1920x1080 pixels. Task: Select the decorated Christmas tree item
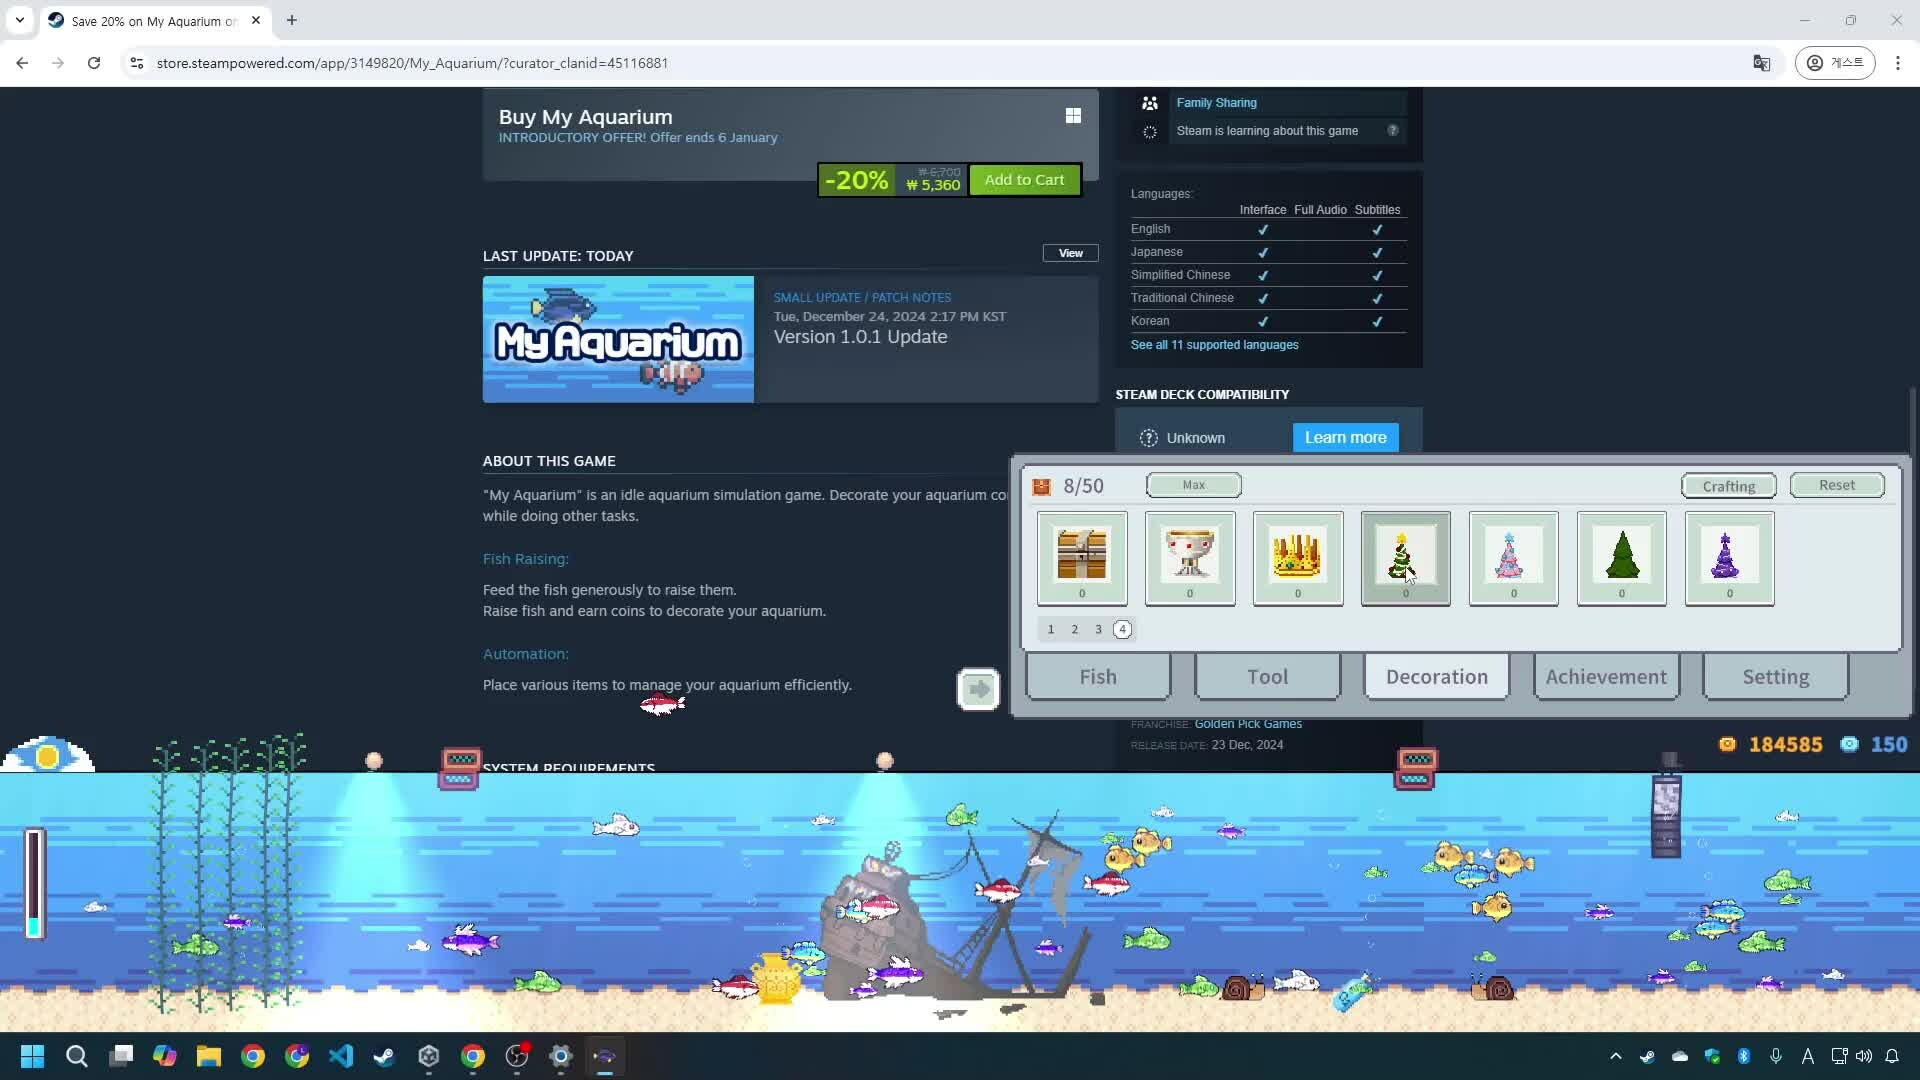[x=1405, y=557]
